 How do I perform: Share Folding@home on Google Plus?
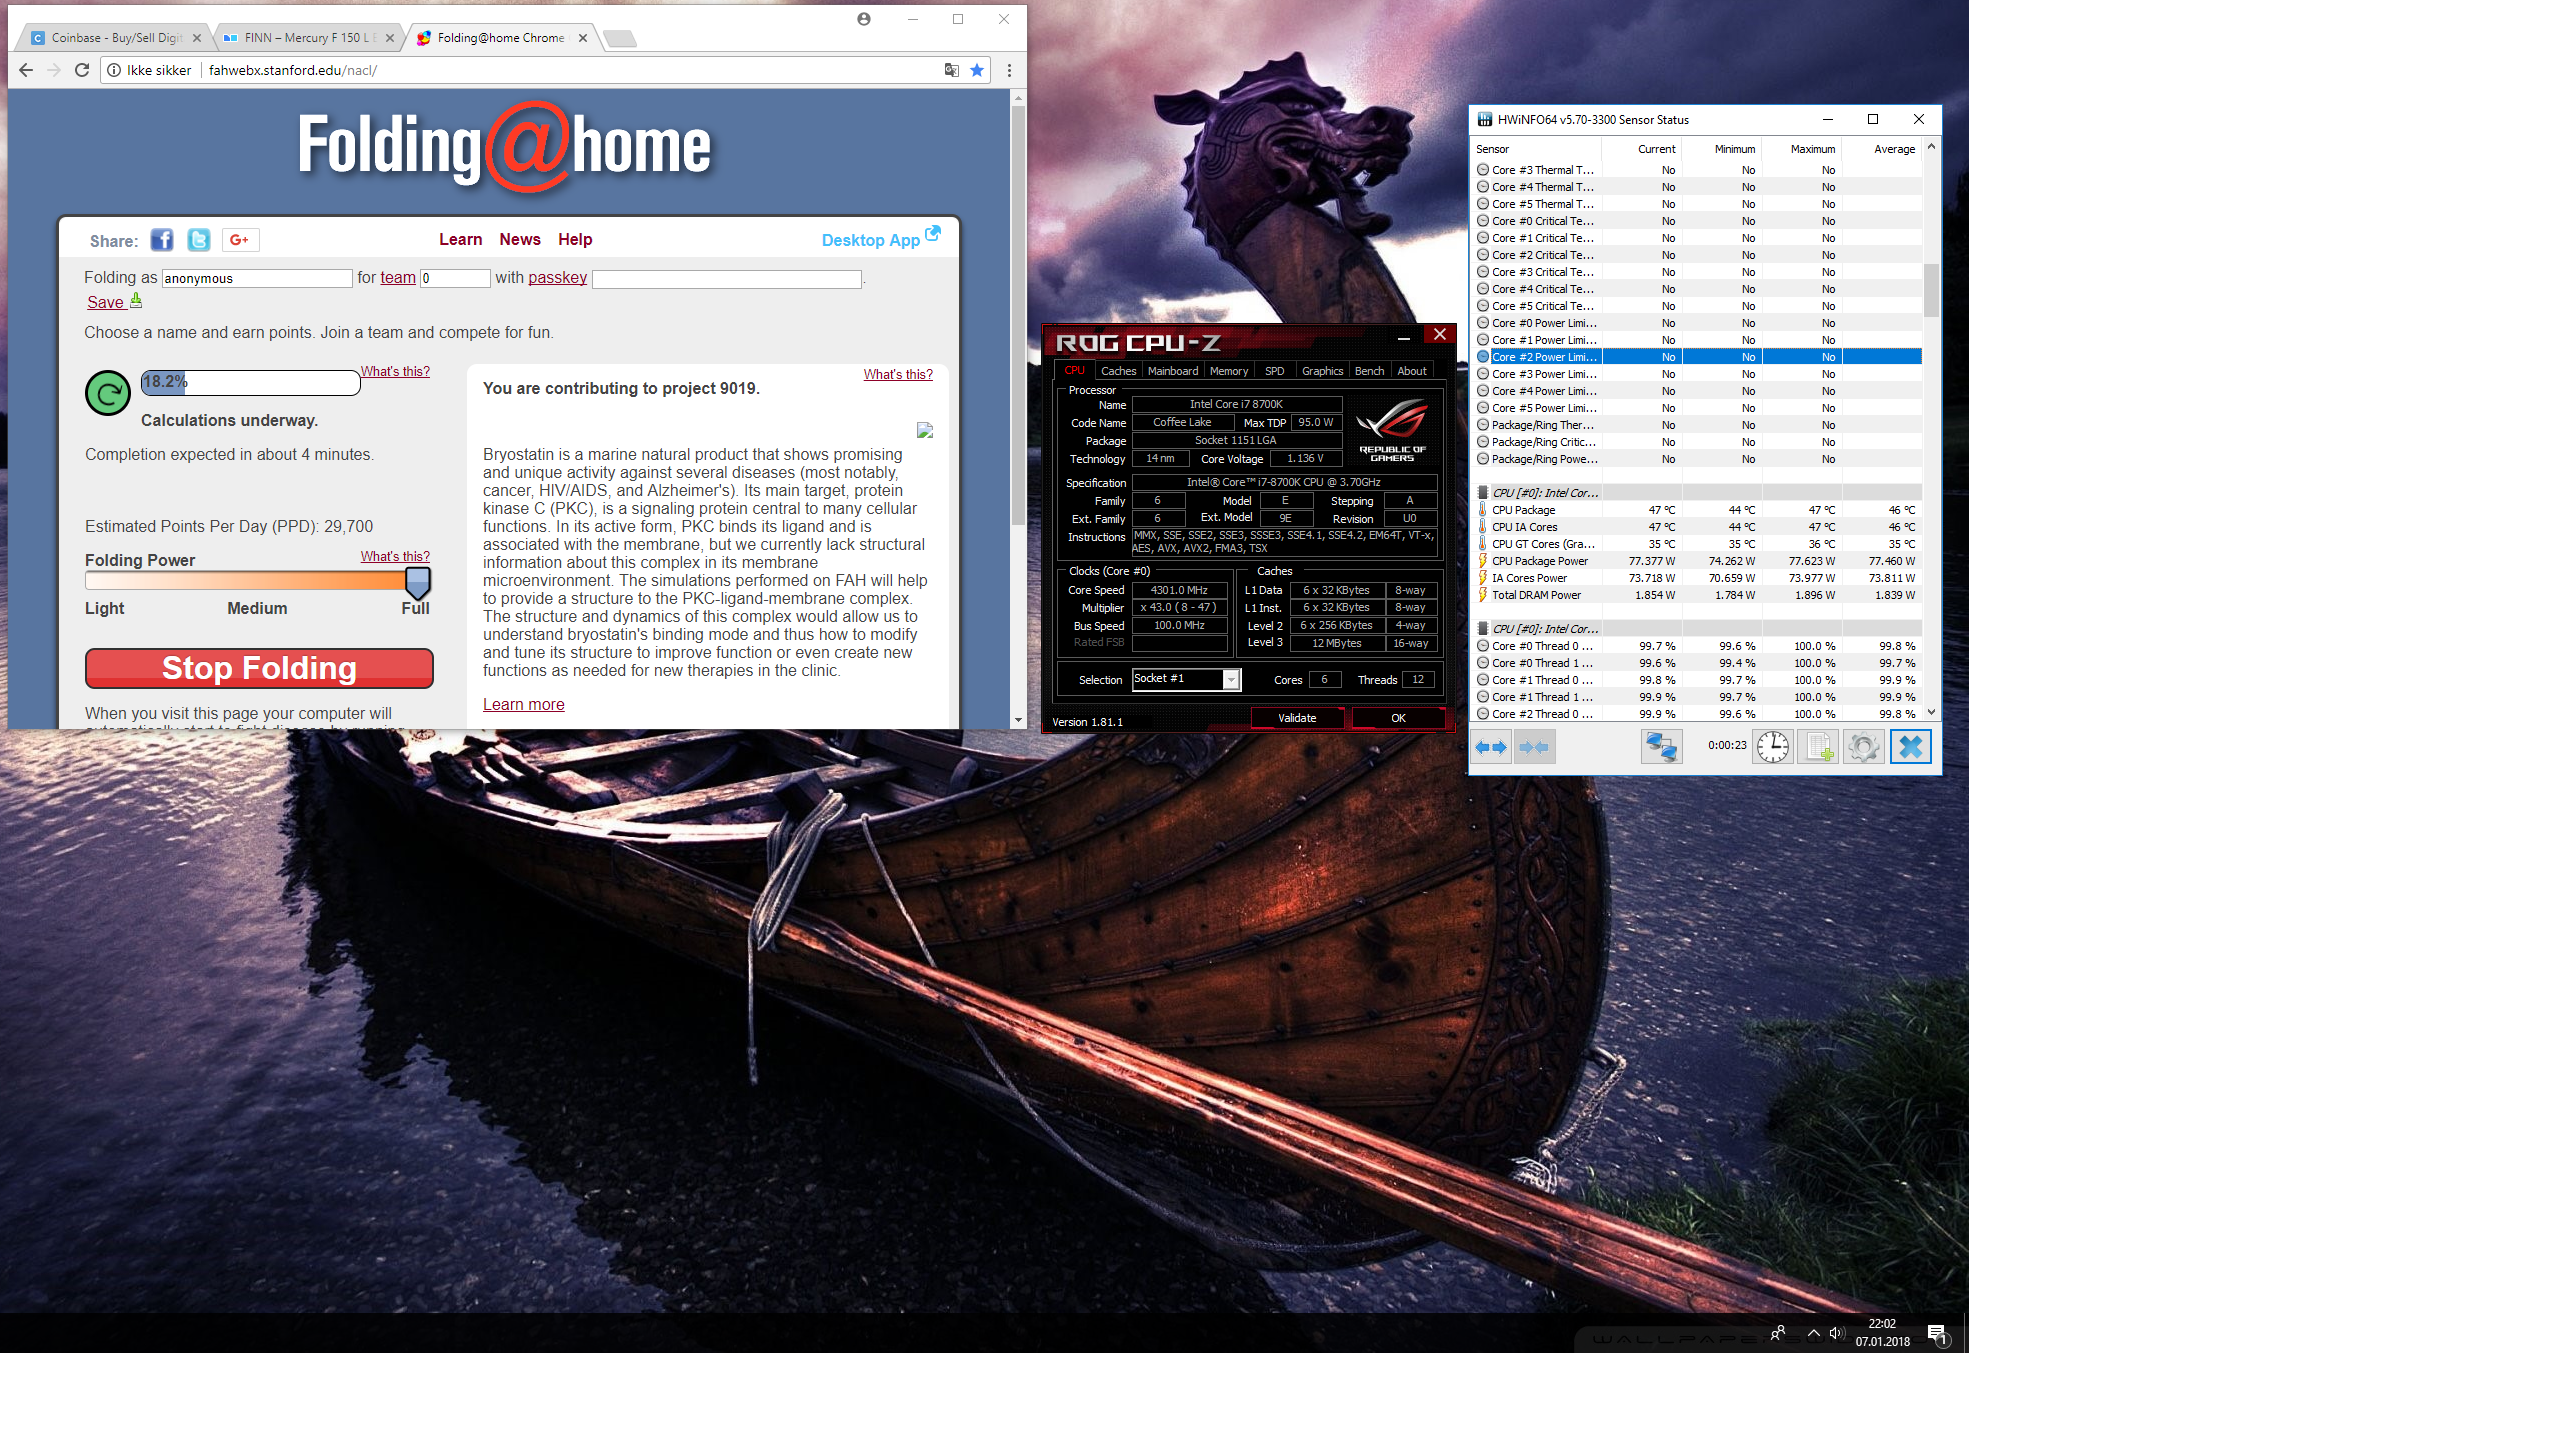click(x=240, y=240)
